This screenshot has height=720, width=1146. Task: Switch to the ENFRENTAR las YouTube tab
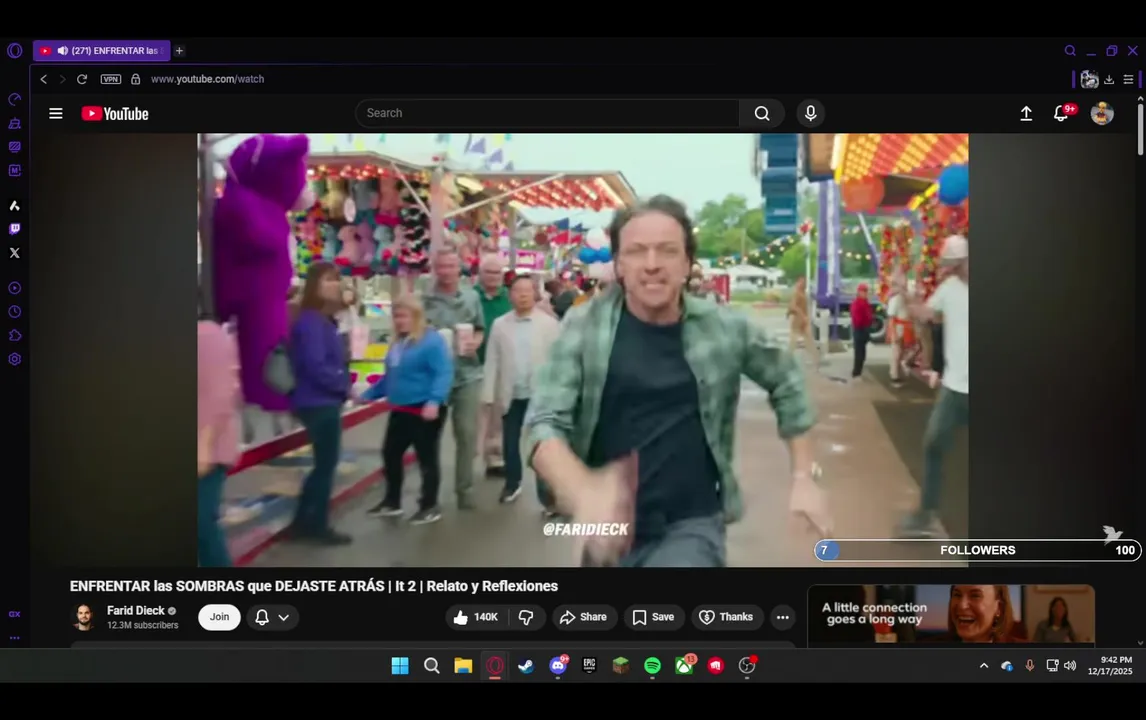pos(102,50)
